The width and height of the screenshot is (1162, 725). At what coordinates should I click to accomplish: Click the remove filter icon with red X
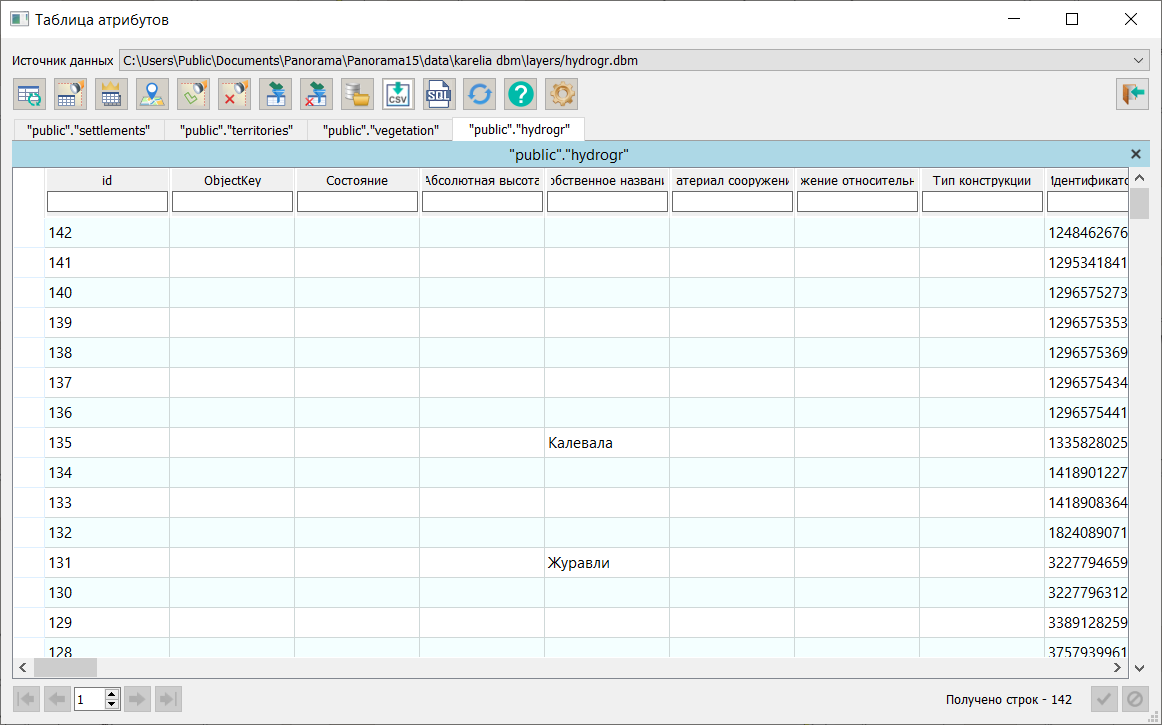(234, 94)
